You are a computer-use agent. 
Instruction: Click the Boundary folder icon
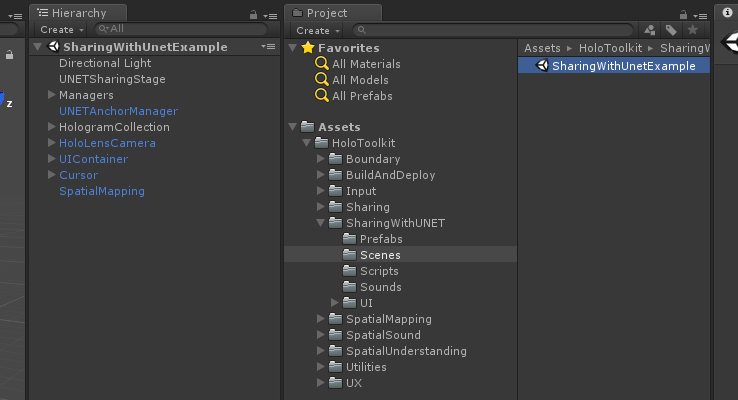(x=336, y=159)
